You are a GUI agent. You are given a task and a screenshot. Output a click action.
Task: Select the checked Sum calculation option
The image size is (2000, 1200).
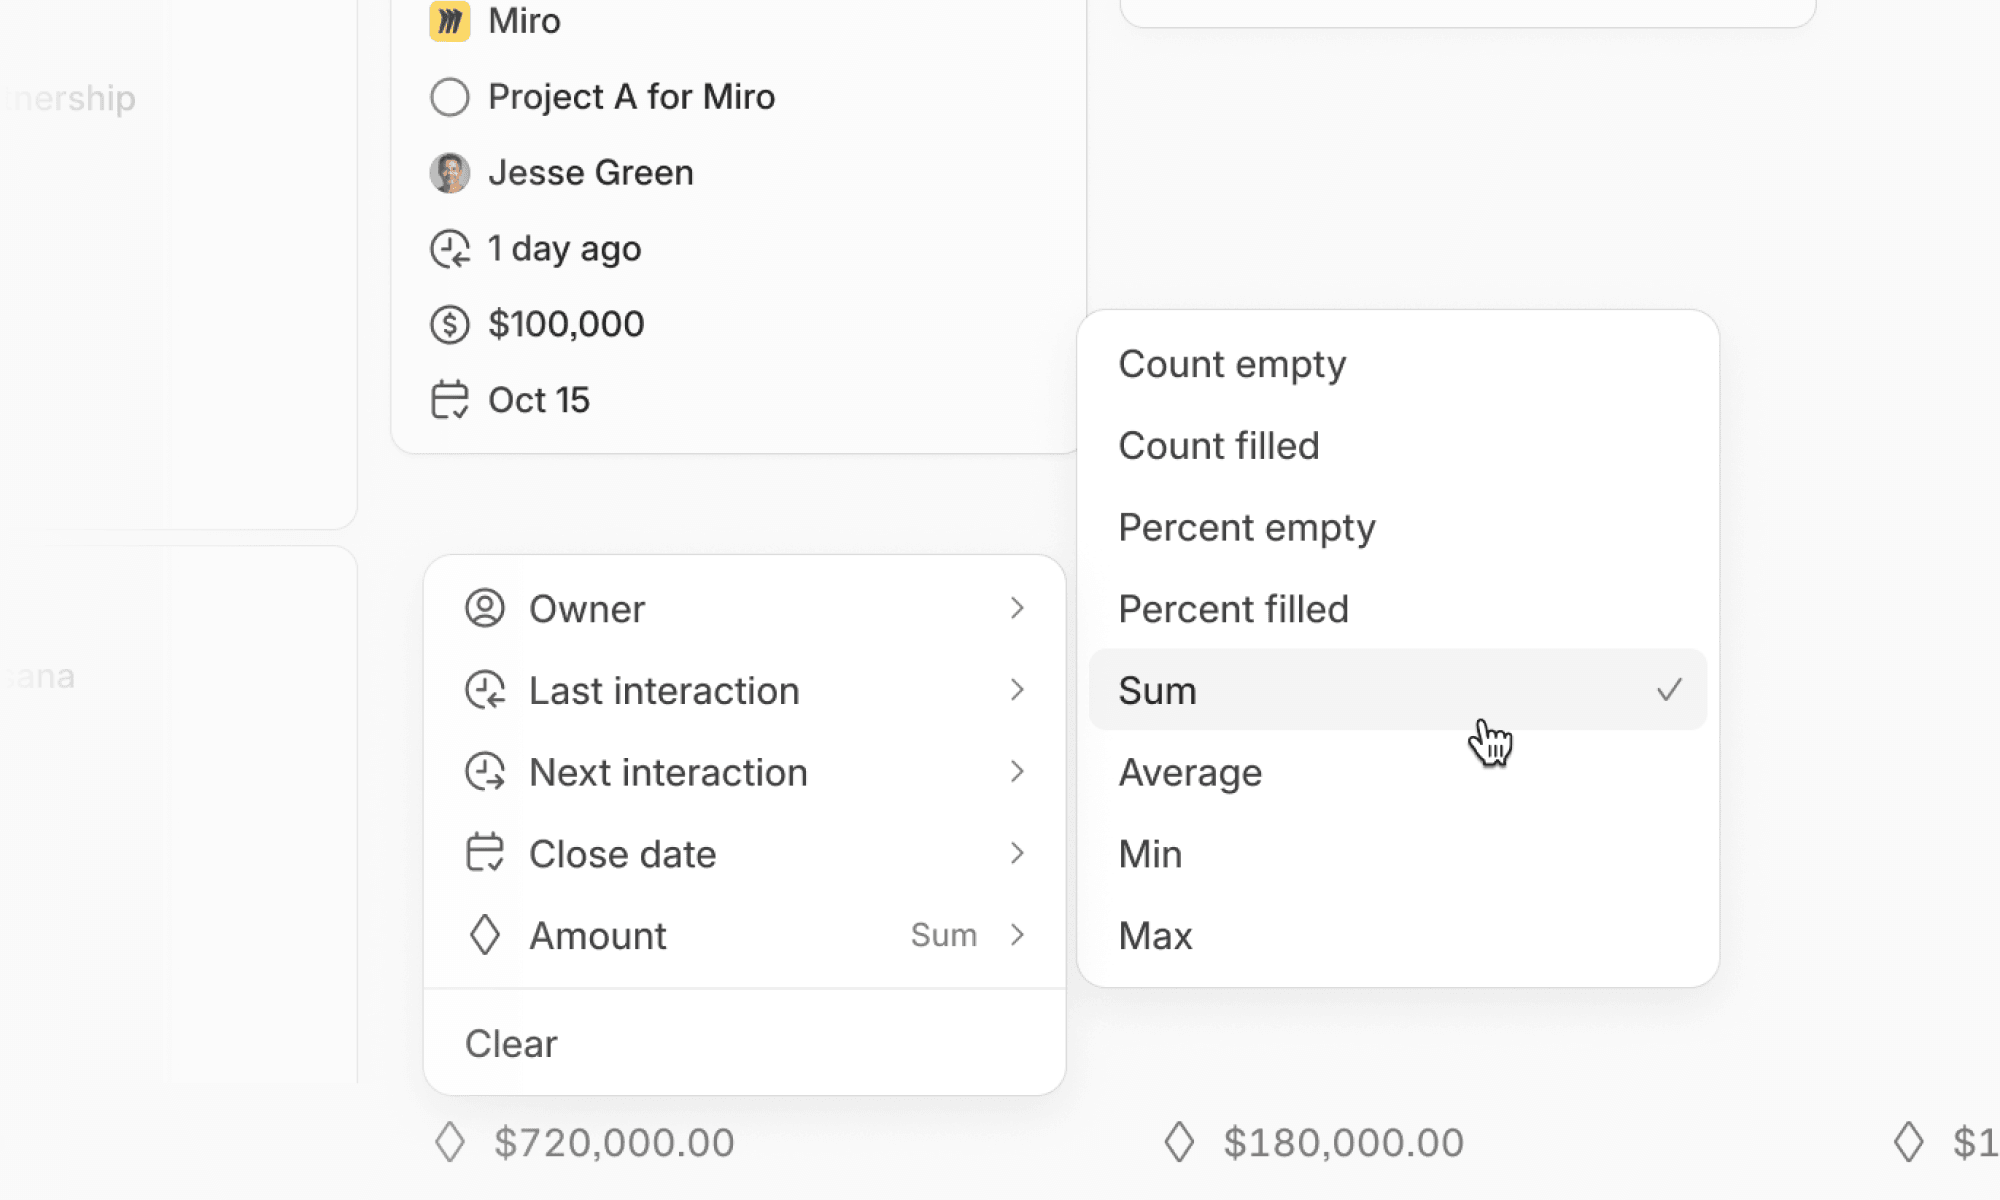pos(1396,690)
